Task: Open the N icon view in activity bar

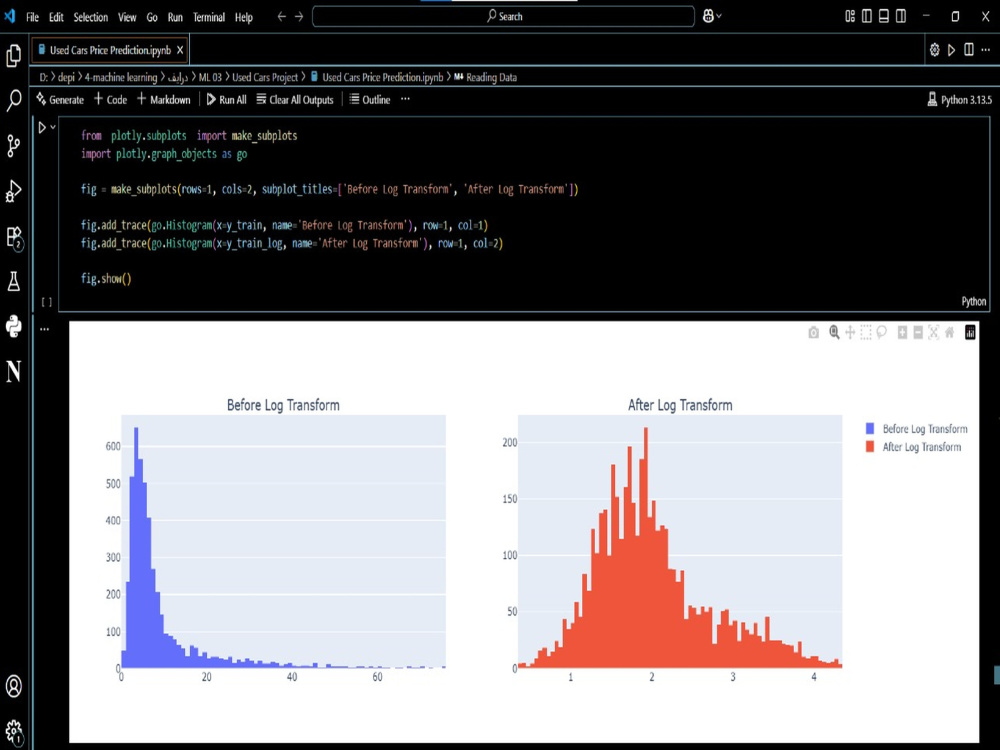Action: (x=13, y=371)
